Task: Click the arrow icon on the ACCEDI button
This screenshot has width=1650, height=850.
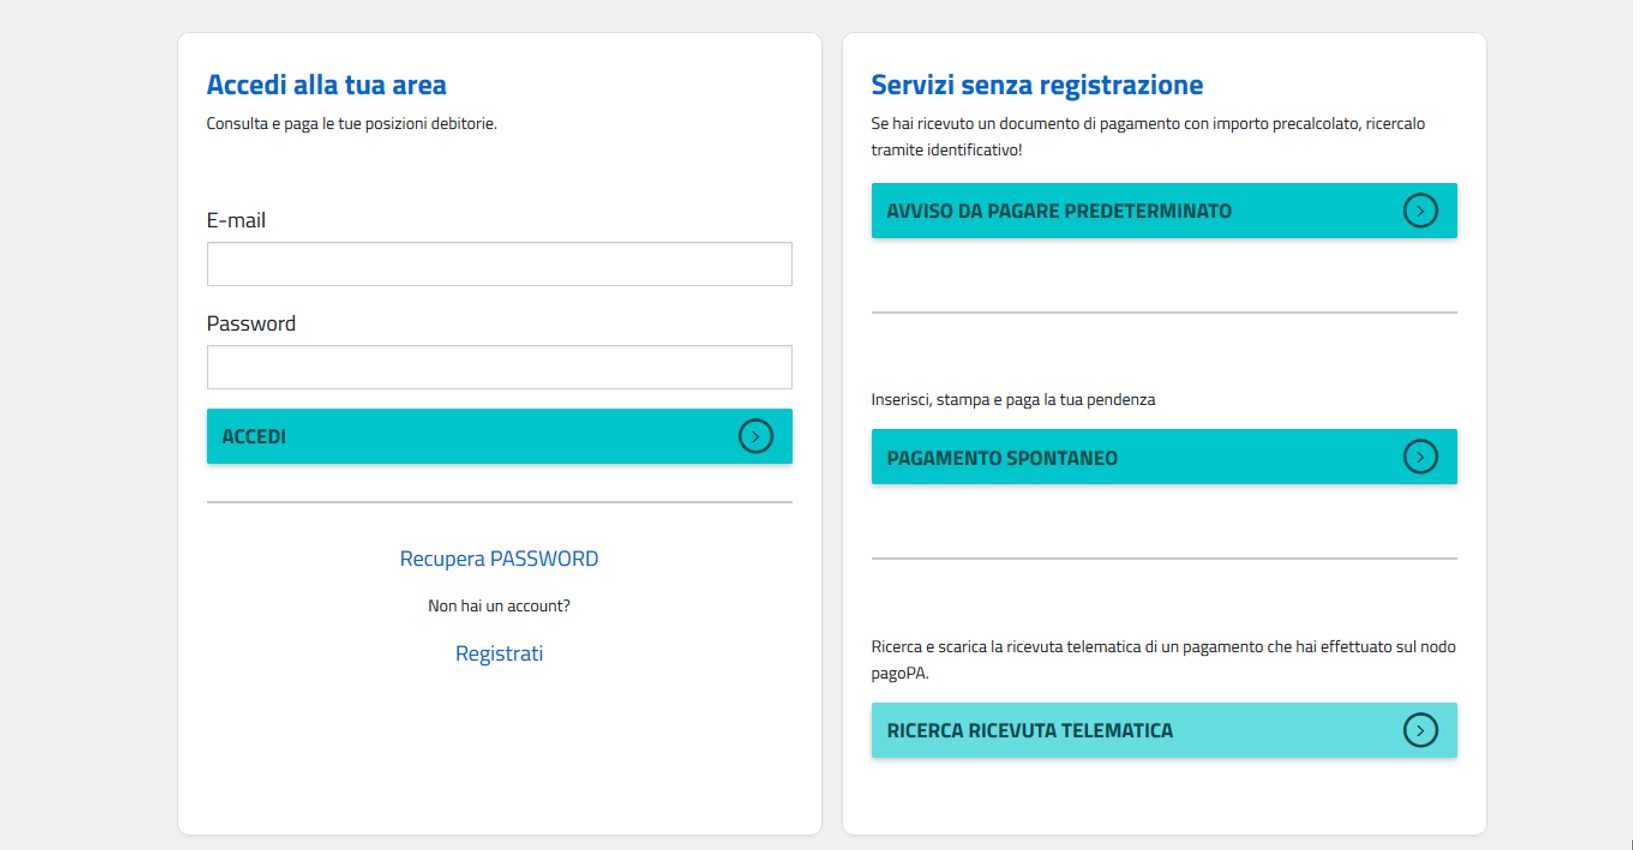Action: point(755,436)
